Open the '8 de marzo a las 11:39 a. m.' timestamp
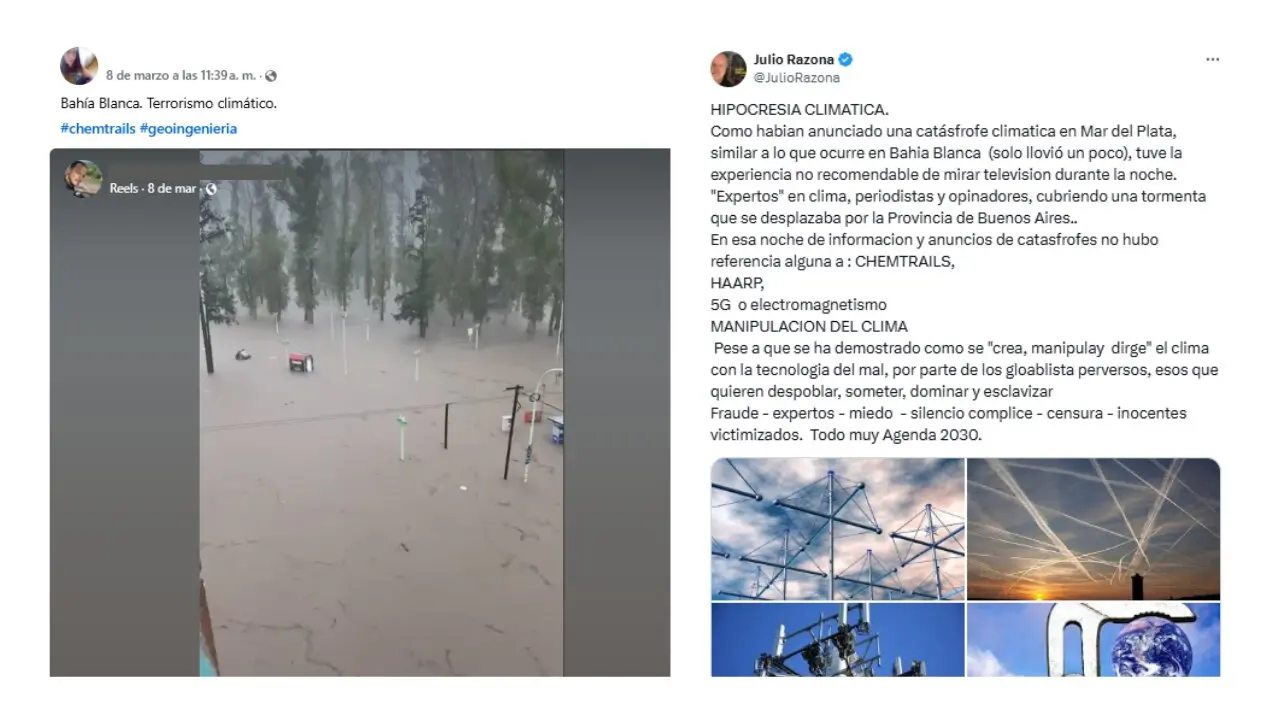Image resolution: width=1280 pixels, height=720 pixels. coord(181,76)
